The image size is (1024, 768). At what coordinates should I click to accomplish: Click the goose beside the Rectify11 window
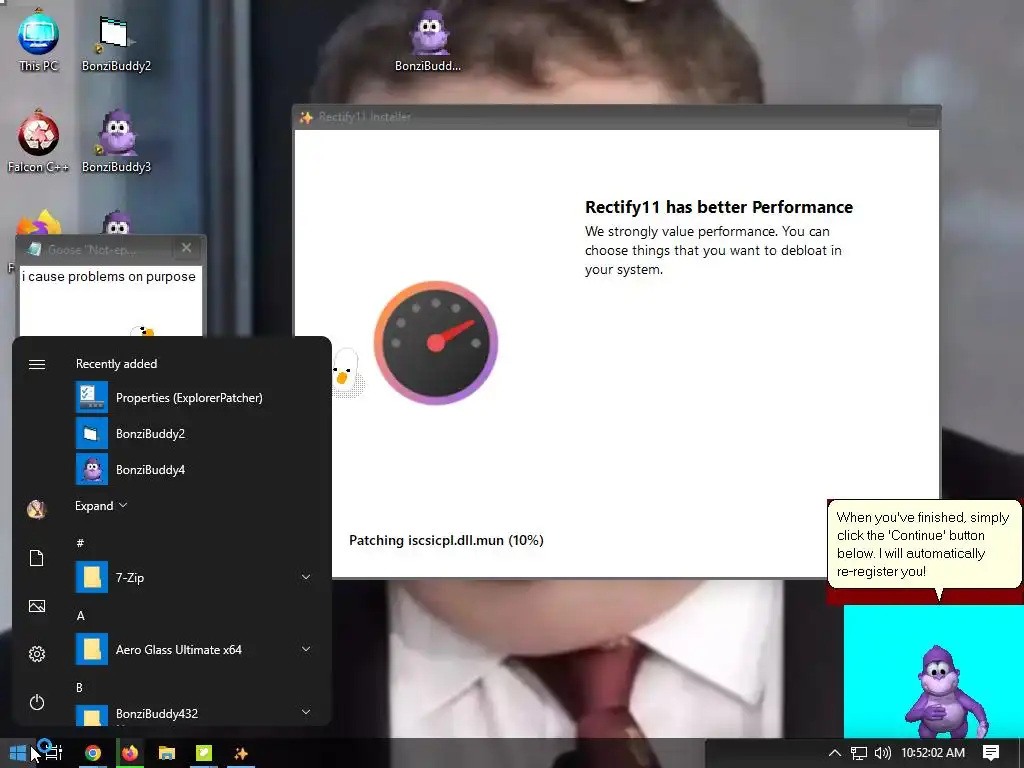click(346, 372)
